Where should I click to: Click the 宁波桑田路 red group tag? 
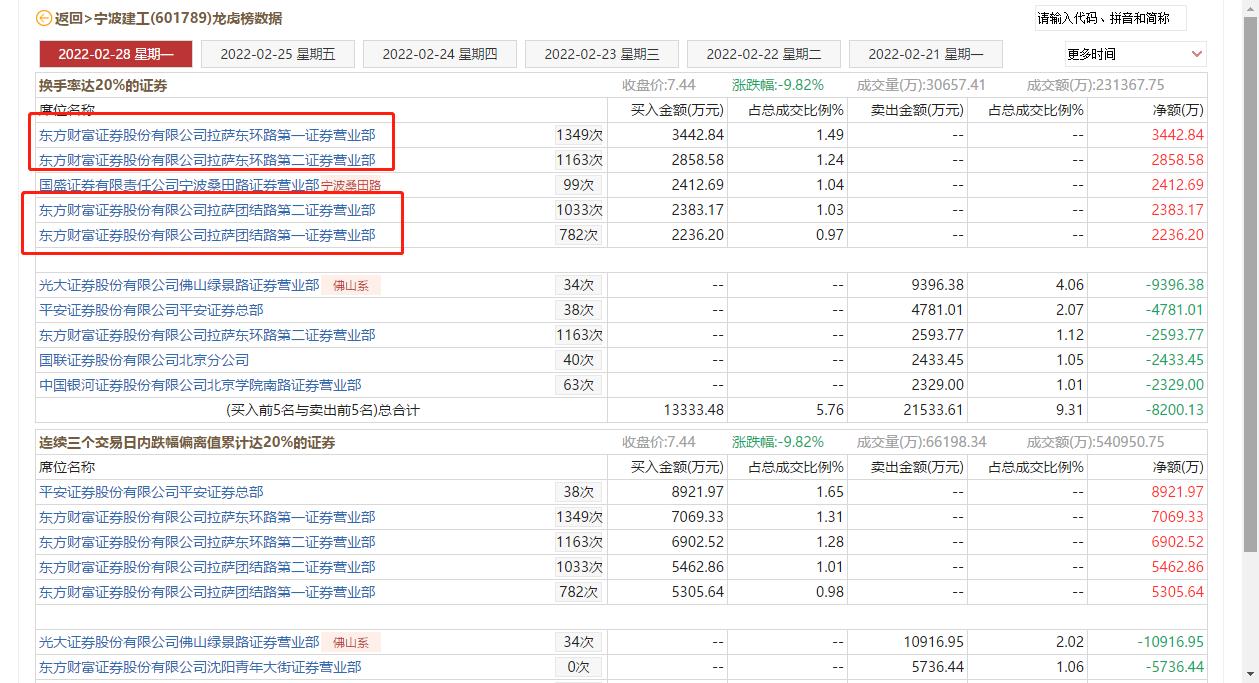point(352,184)
